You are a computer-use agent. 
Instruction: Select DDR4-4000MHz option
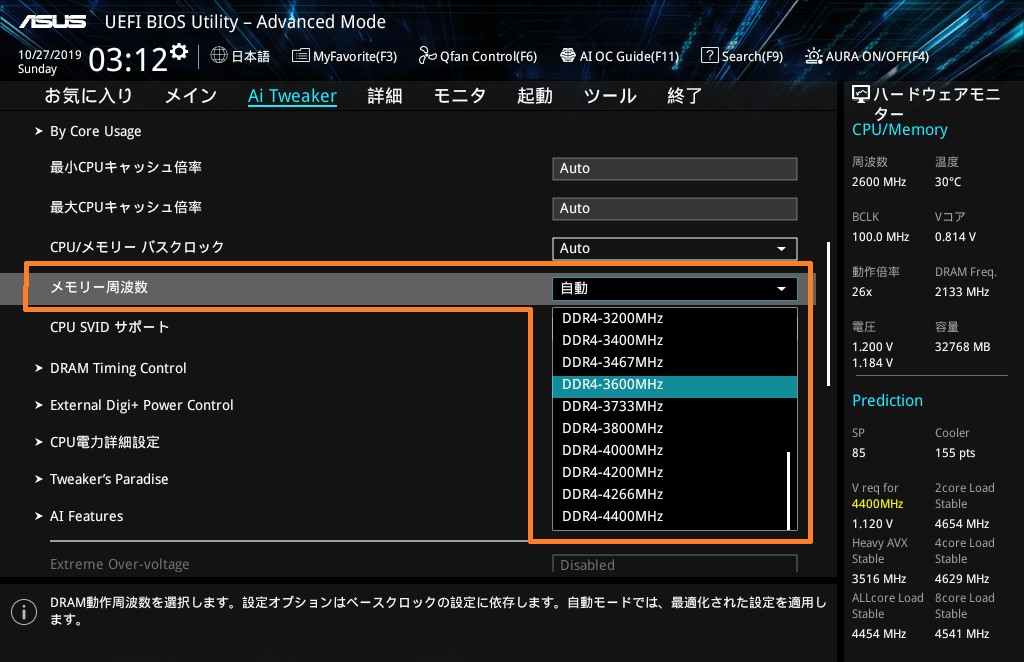tap(675, 450)
